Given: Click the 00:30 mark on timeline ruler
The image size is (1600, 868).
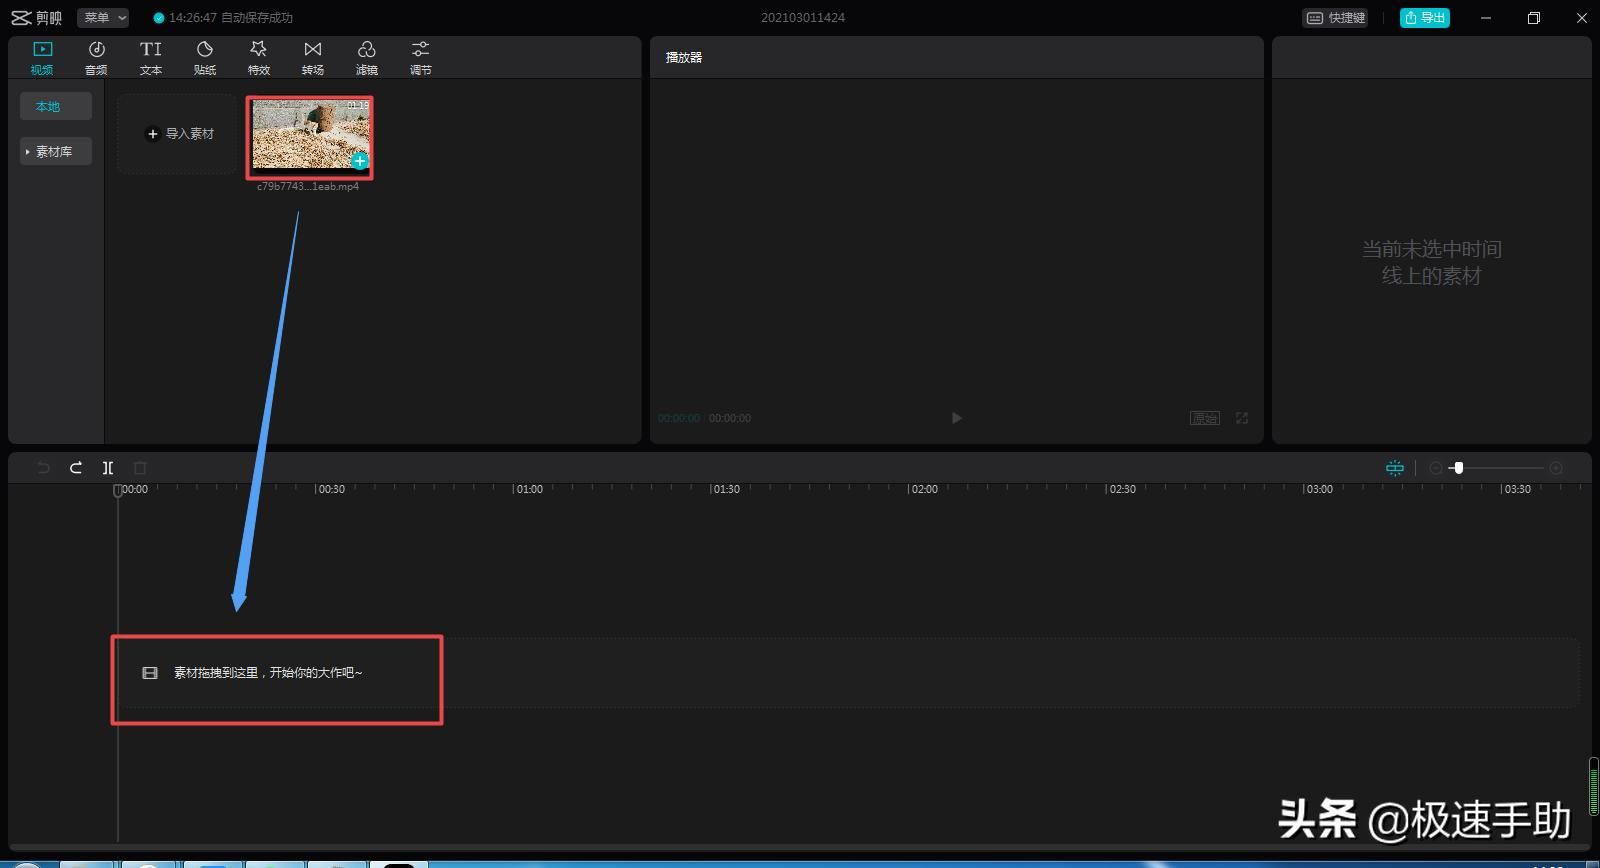Looking at the screenshot, I should point(330,489).
